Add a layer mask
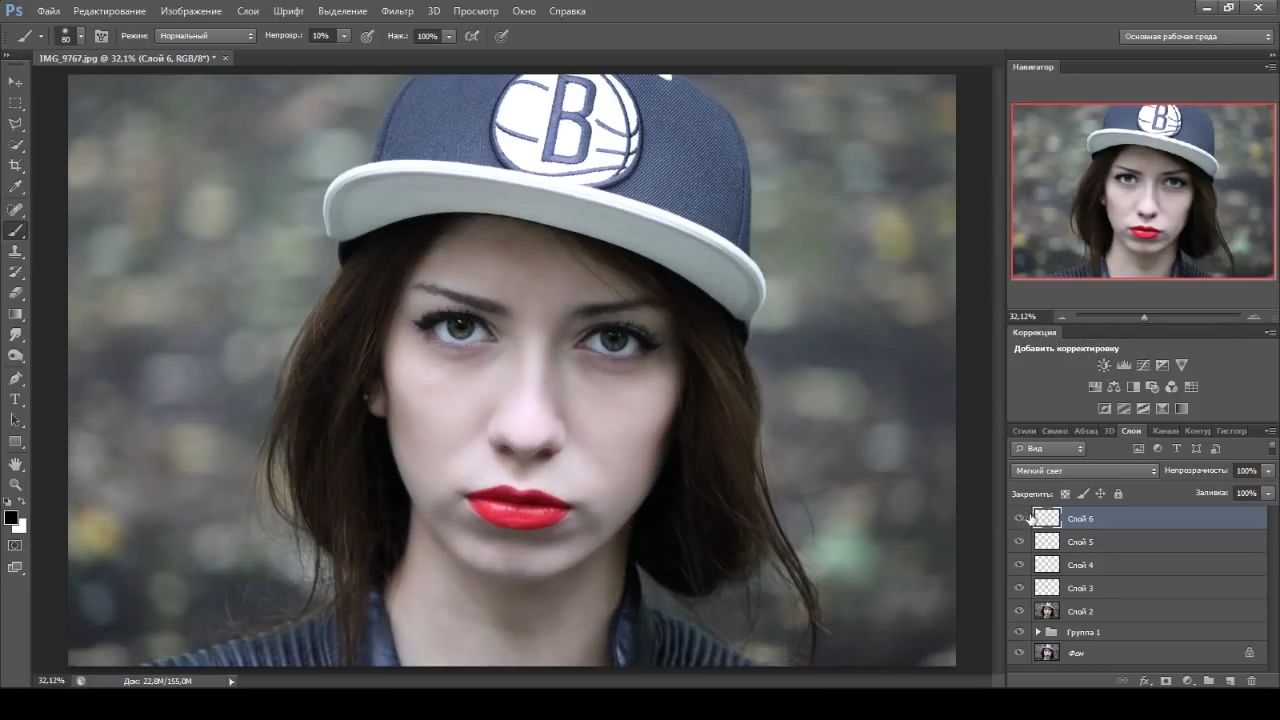Viewport: 1280px width, 720px height. click(1166, 681)
